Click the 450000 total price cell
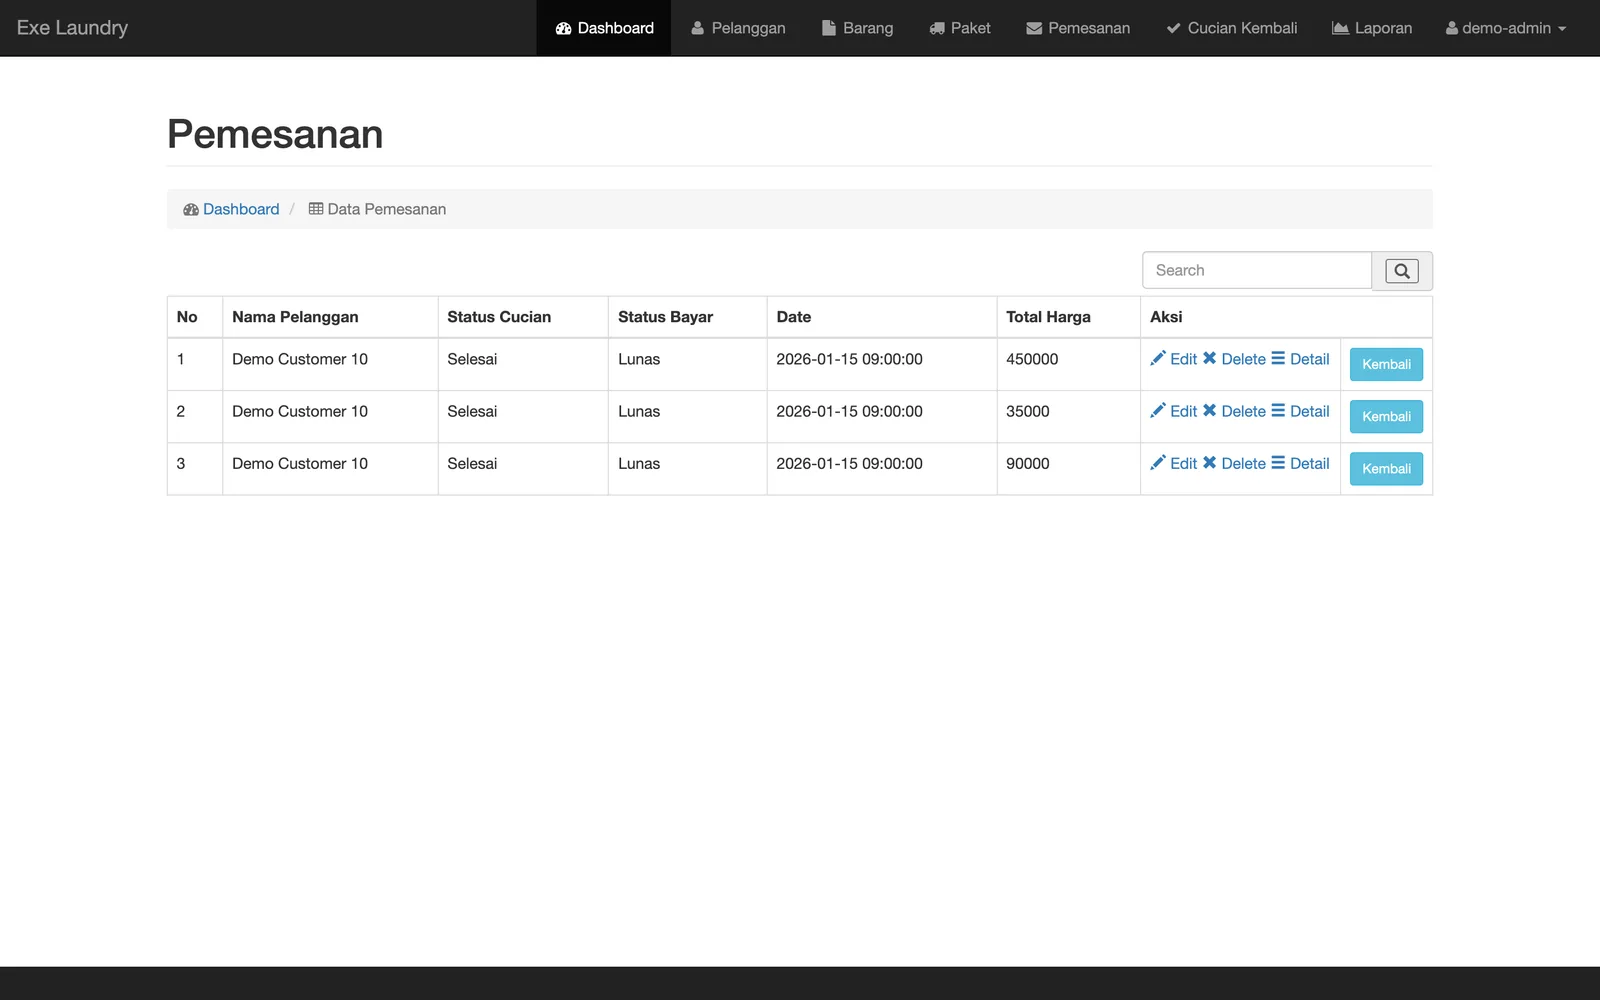 [x=1068, y=364]
